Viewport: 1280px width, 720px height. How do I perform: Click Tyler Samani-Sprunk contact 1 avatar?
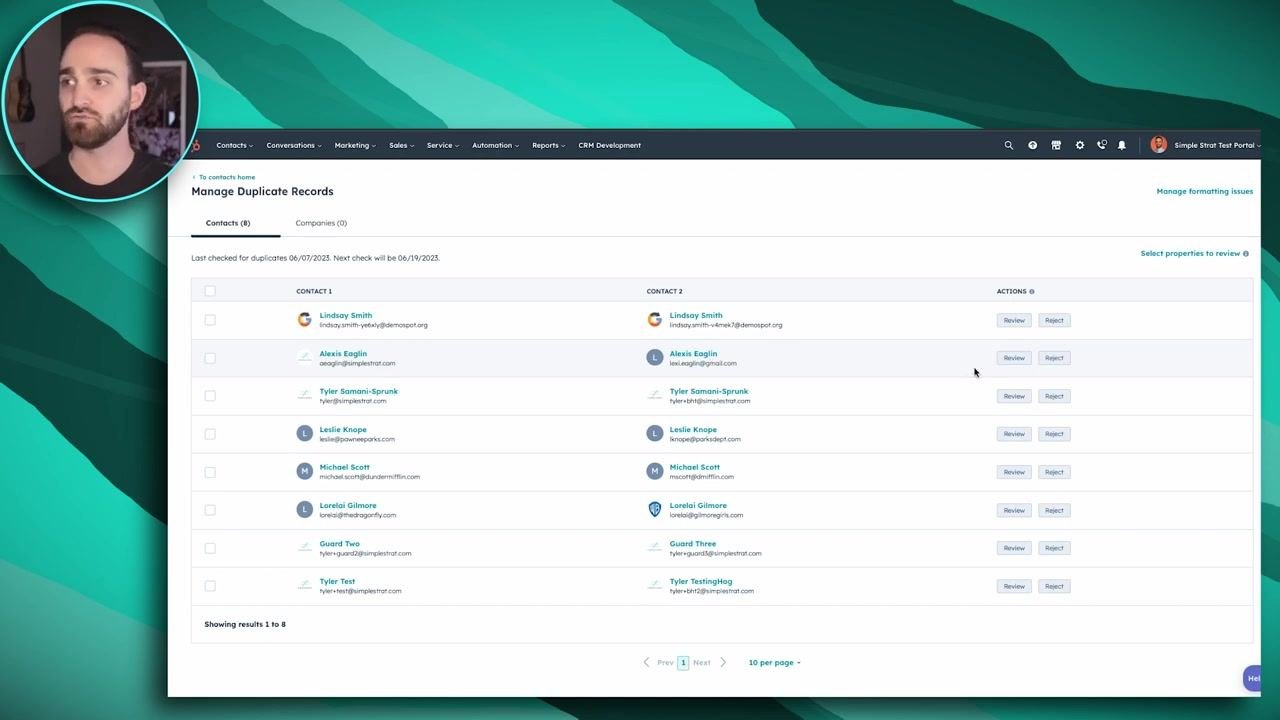point(304,396)
